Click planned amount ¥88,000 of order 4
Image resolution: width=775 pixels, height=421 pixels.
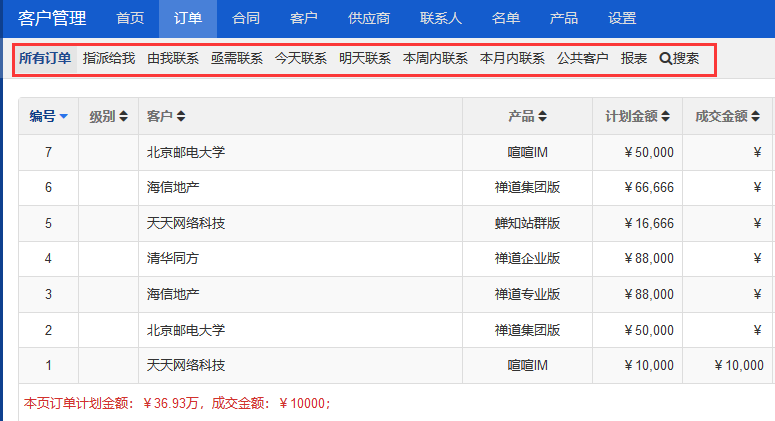(x=649, y=258)
